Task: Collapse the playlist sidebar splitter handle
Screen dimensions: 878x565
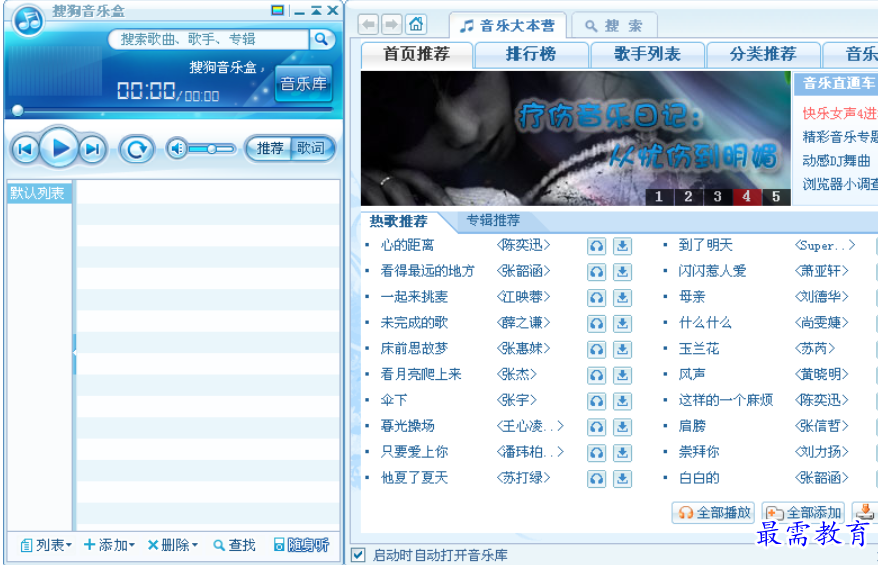Action: click(x=74, y=353)
